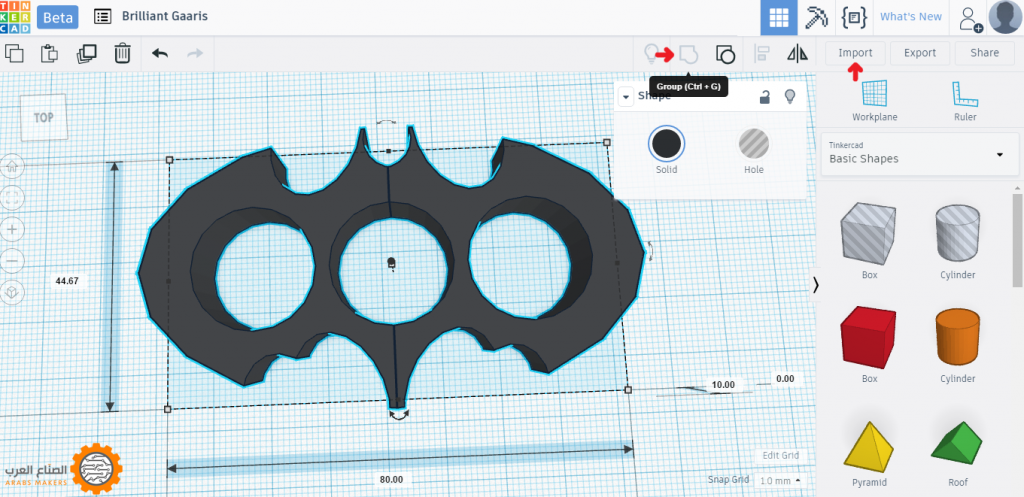Pick the striped hole Box shape
1024x497 pixels.
tap(869, 233)
